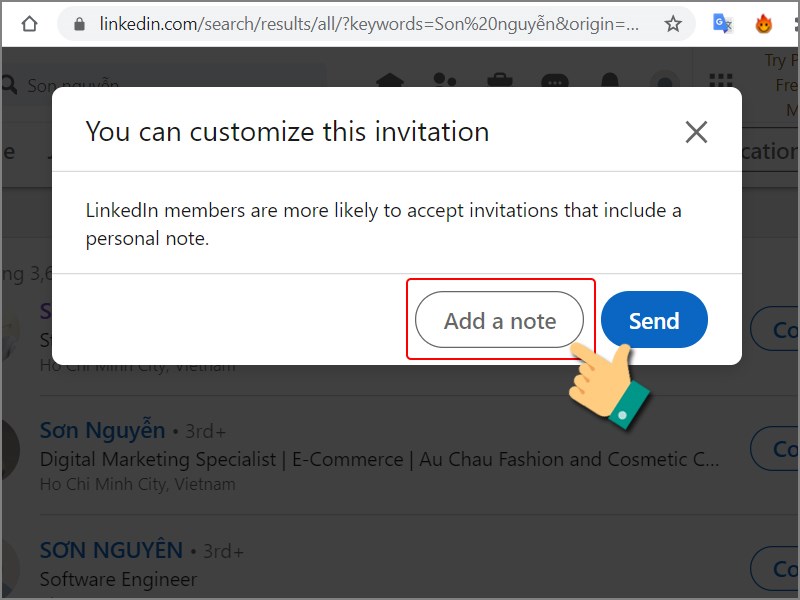
Task: Open the Jobs briefcase icon
Action: [499, 80]
